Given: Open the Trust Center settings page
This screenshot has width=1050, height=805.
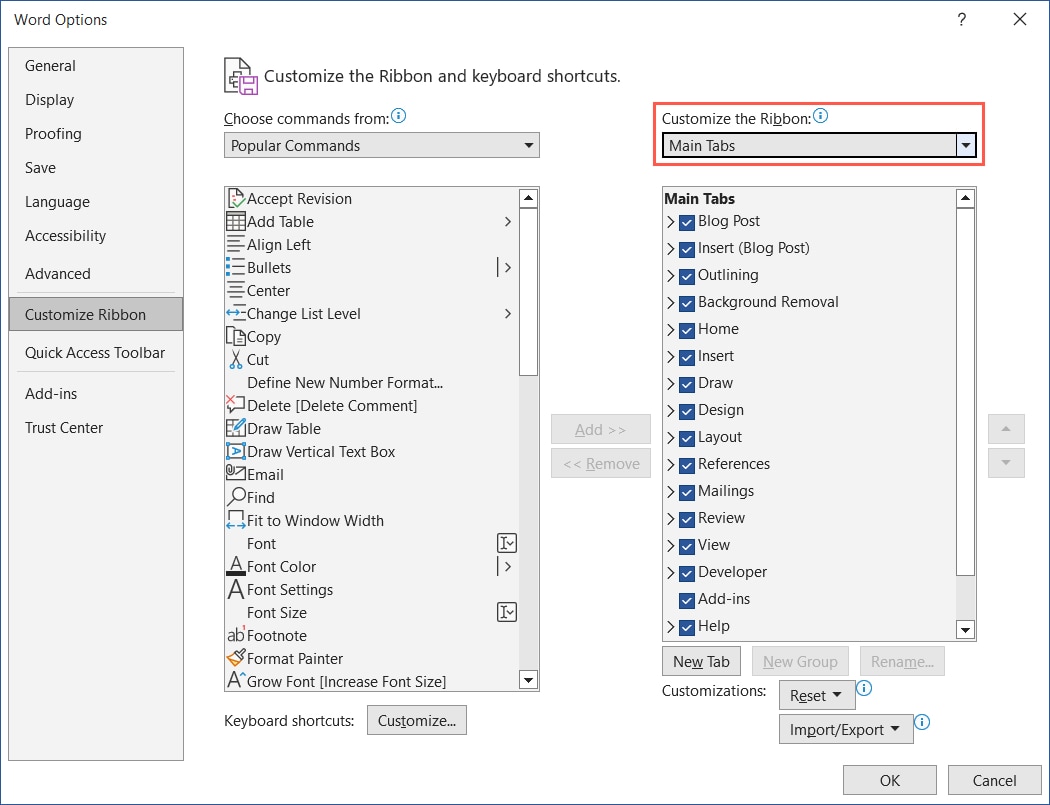Looking at the screenshot, I should pyautogui.click(x=65, y=427).
